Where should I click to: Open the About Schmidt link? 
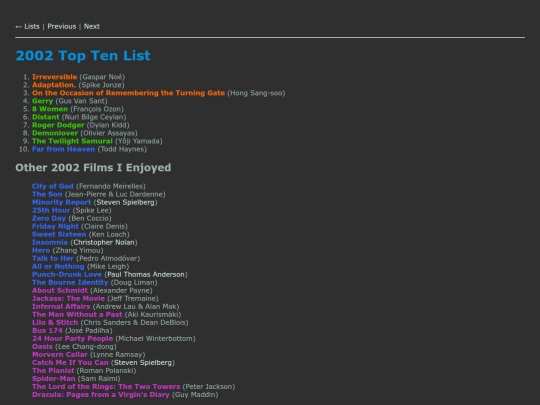pyautogui.click(x=60, y=290)
